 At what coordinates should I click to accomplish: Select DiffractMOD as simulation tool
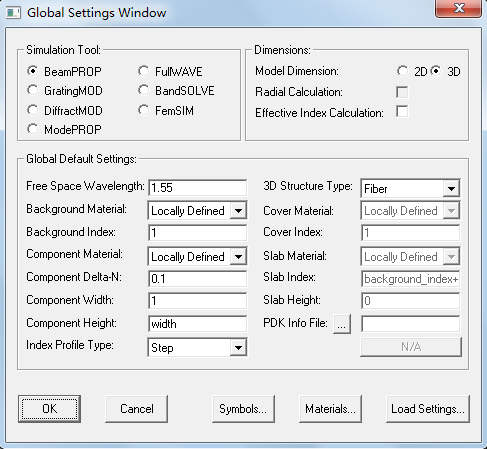33,110
